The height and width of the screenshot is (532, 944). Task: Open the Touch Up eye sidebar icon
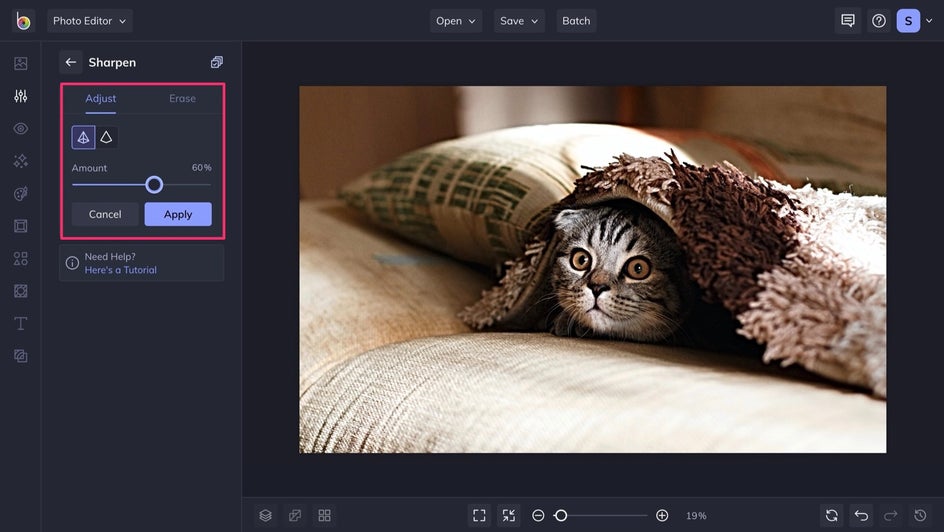click(x=20, y=128)
